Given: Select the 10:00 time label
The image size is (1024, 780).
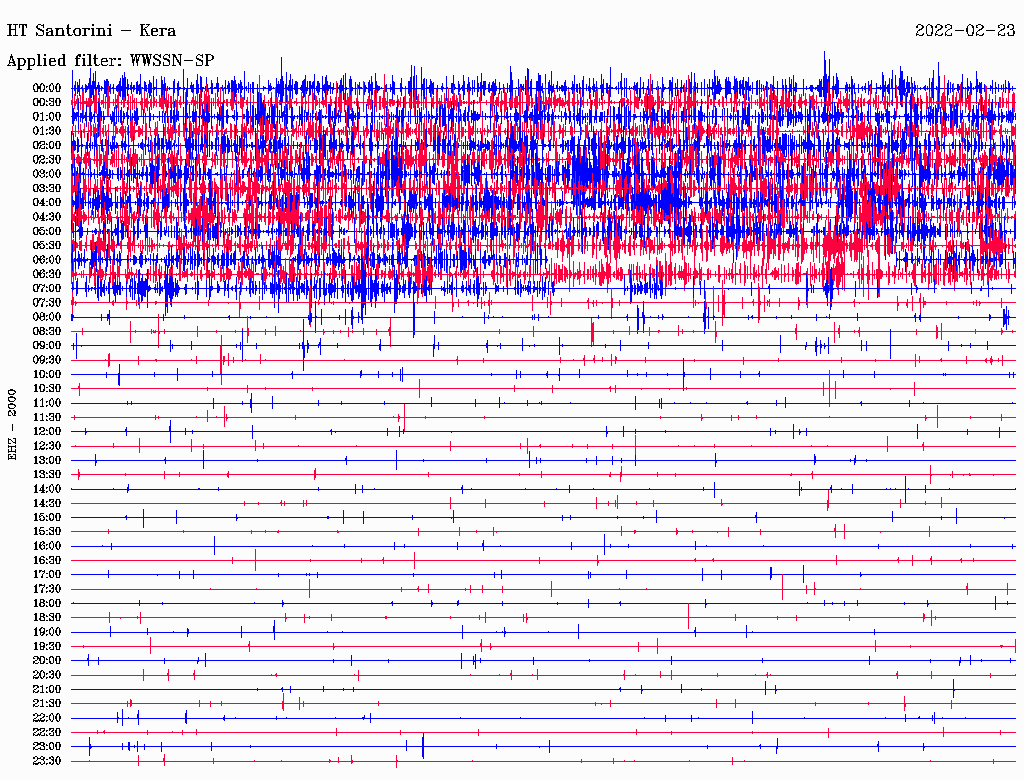Looking at the screenshot, I should click(47, 375).
